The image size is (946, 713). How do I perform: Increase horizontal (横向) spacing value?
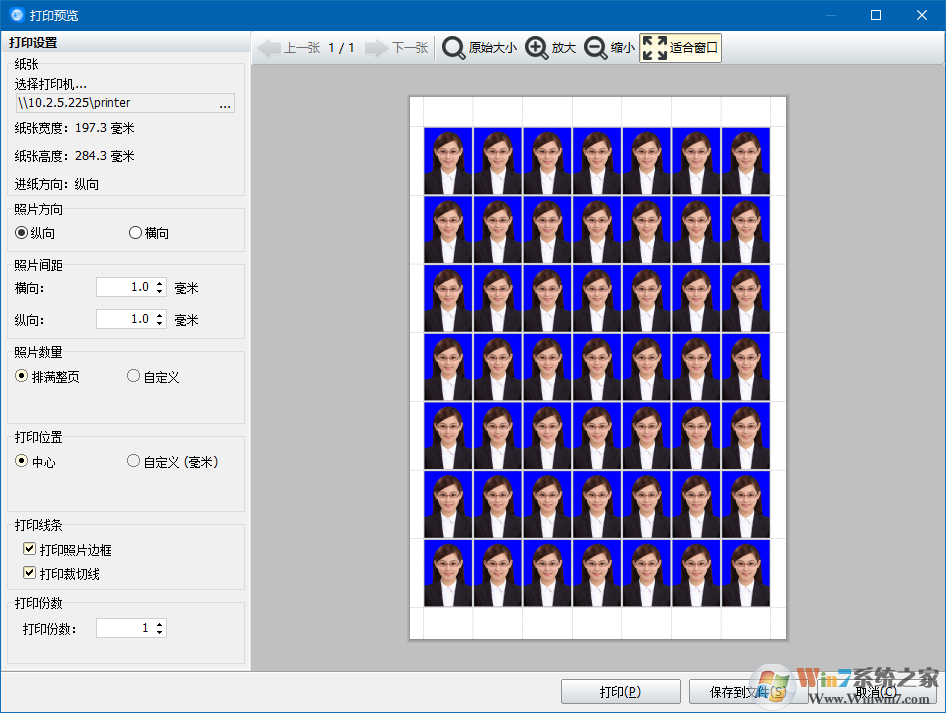159,283
